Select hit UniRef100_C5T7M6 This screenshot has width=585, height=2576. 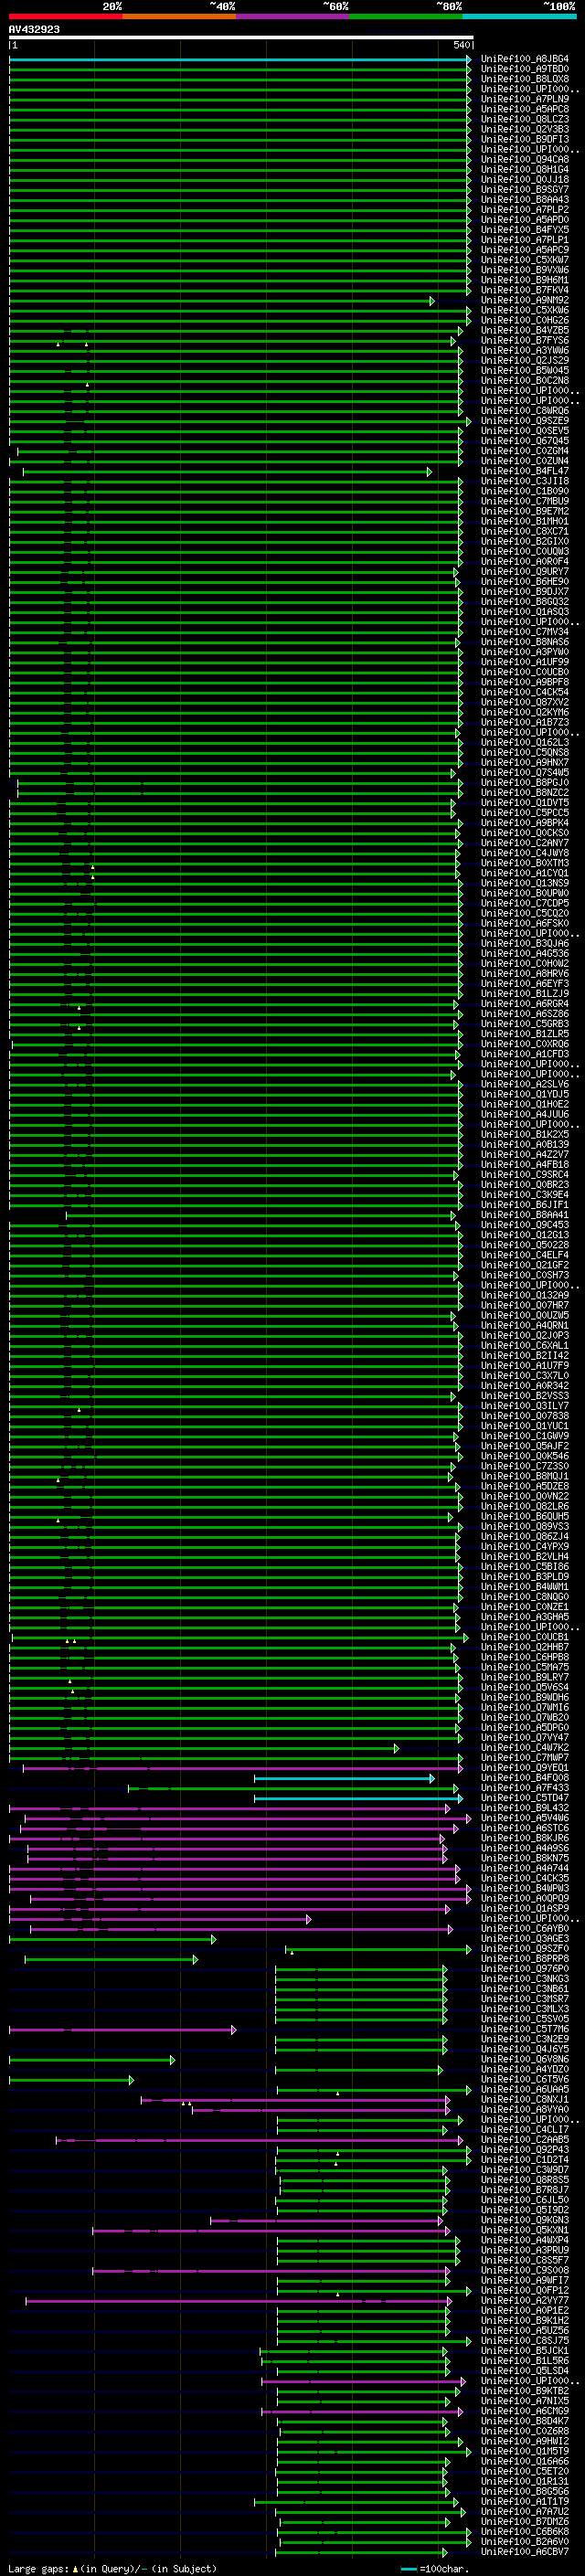click(x=525, y=2029)
